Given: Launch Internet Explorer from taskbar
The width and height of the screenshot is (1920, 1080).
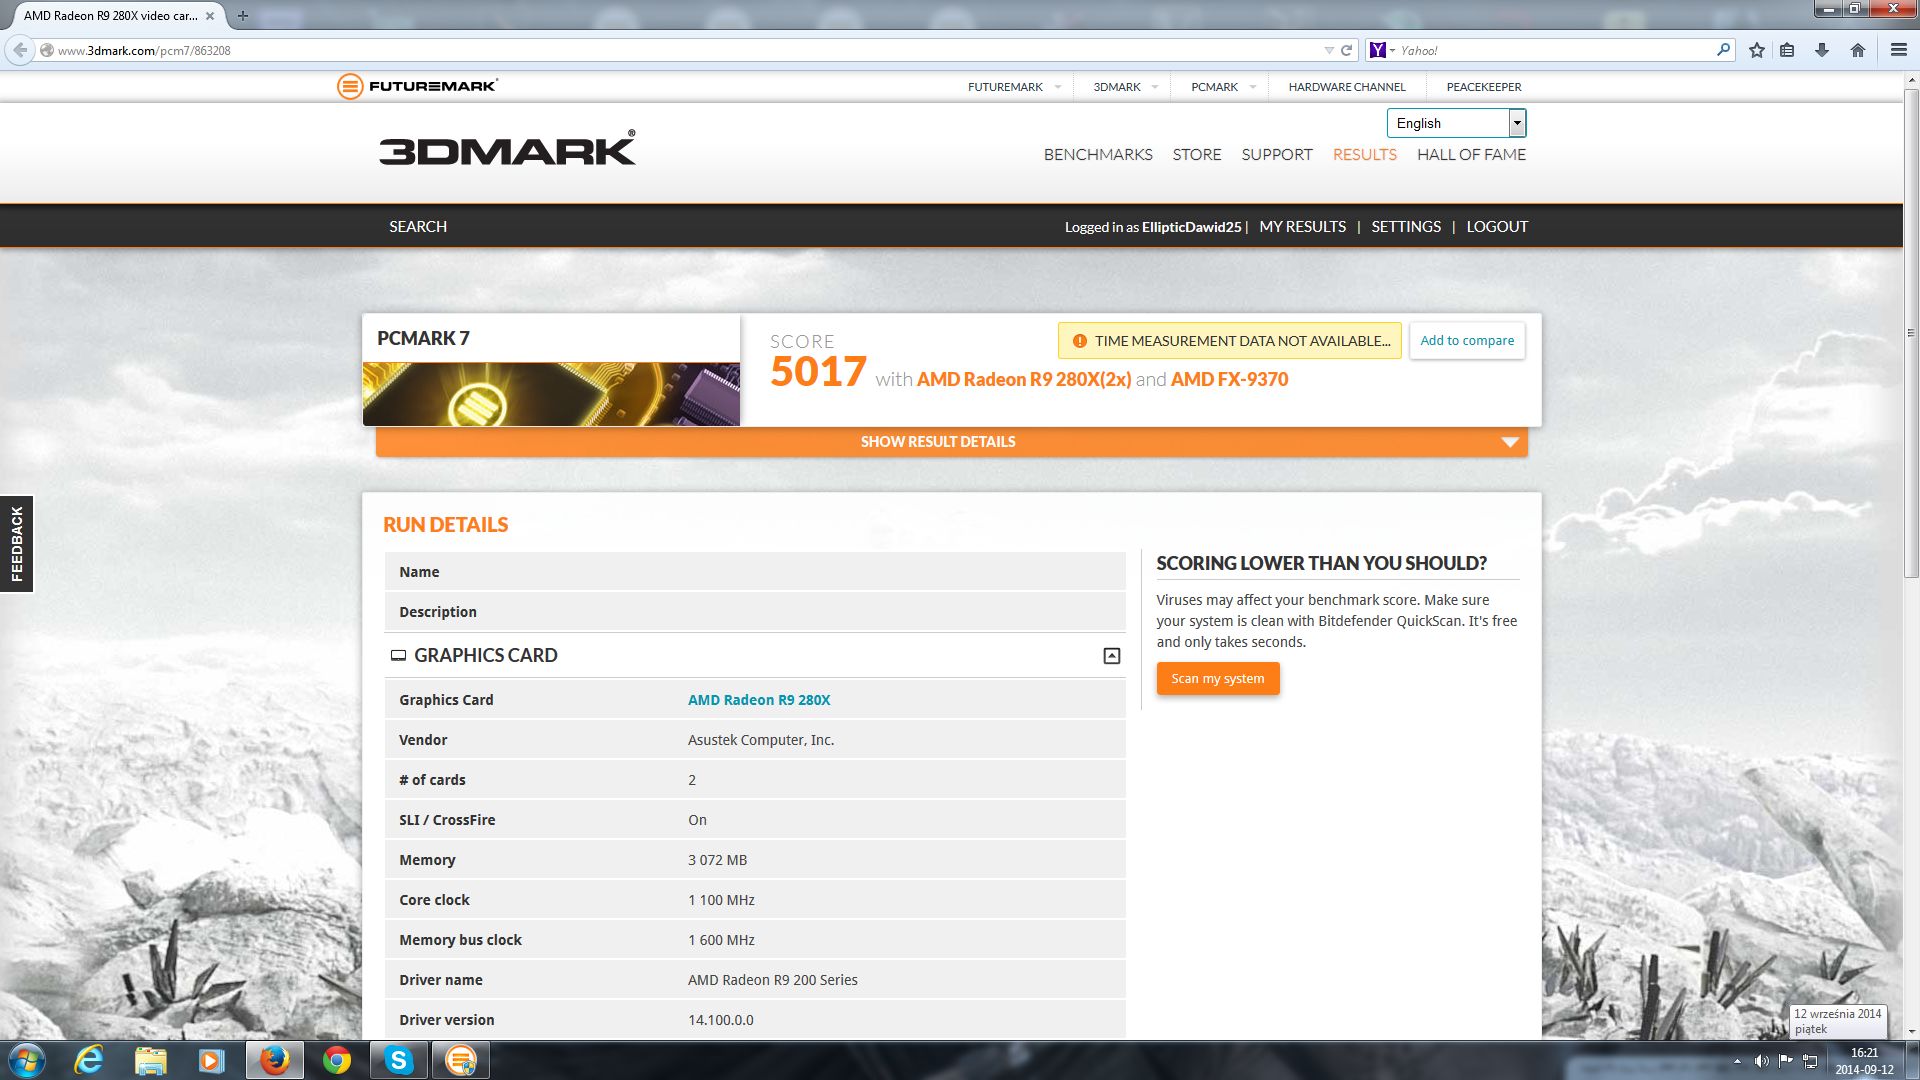Looking at the screenshot, I should [x=89, y=1060].
